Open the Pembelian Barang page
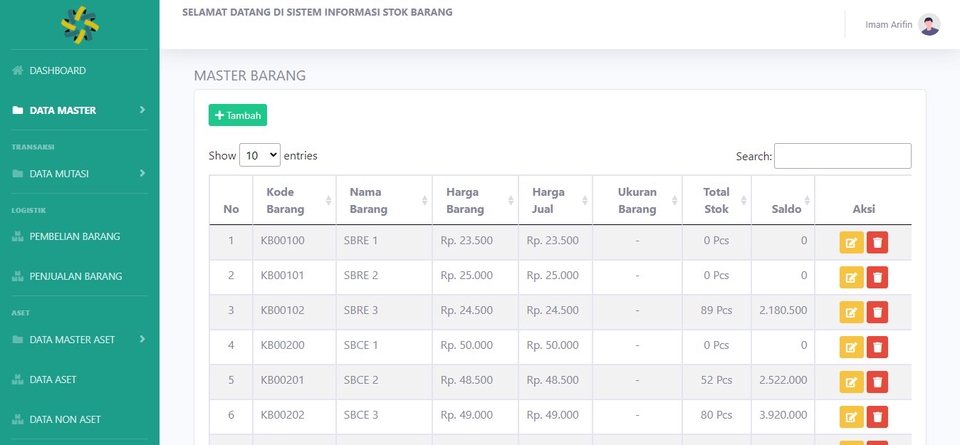This screenshot has height=445, width=960. coord(74,237)
